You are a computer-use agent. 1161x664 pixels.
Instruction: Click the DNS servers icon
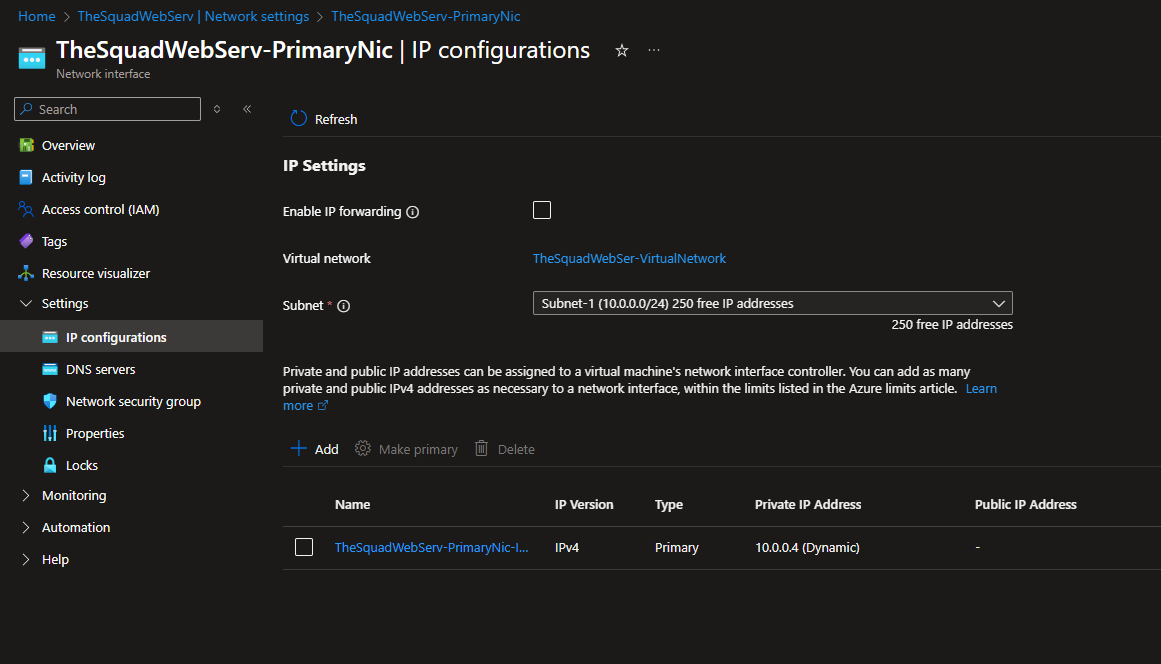pyautogui.click(x=50, y=369)
